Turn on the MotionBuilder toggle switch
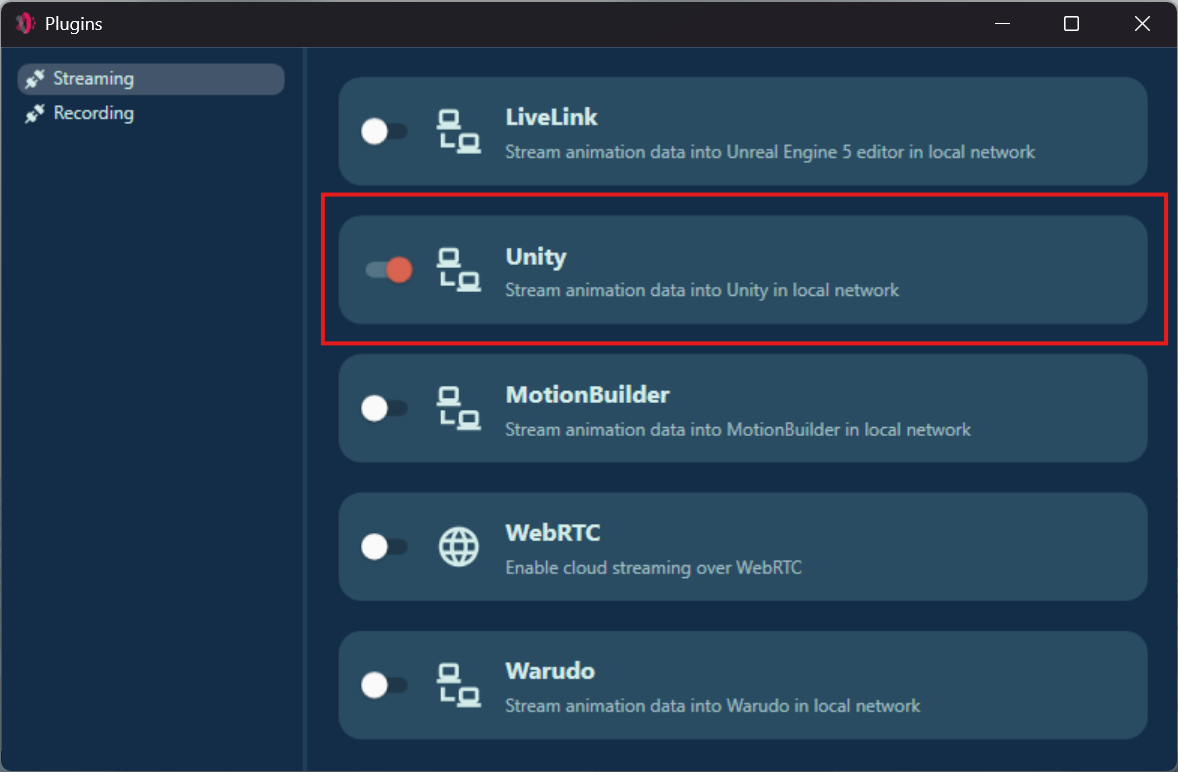Viewport: 1178px width, 772px height. click(385, 408)
